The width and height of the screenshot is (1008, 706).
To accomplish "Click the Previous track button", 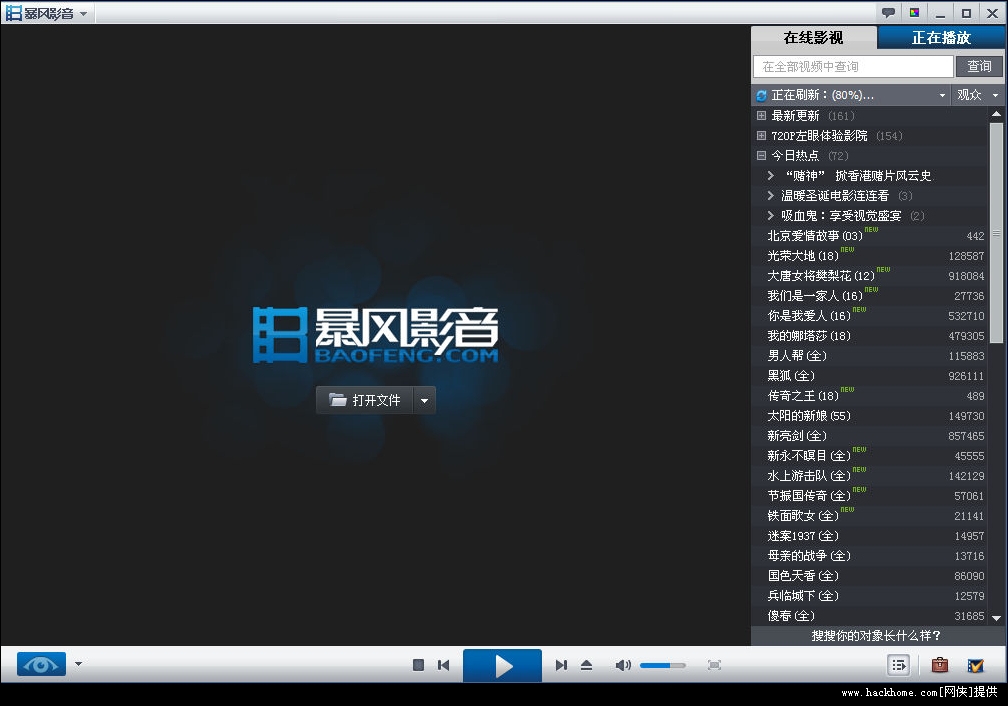I will click(444, 665).
